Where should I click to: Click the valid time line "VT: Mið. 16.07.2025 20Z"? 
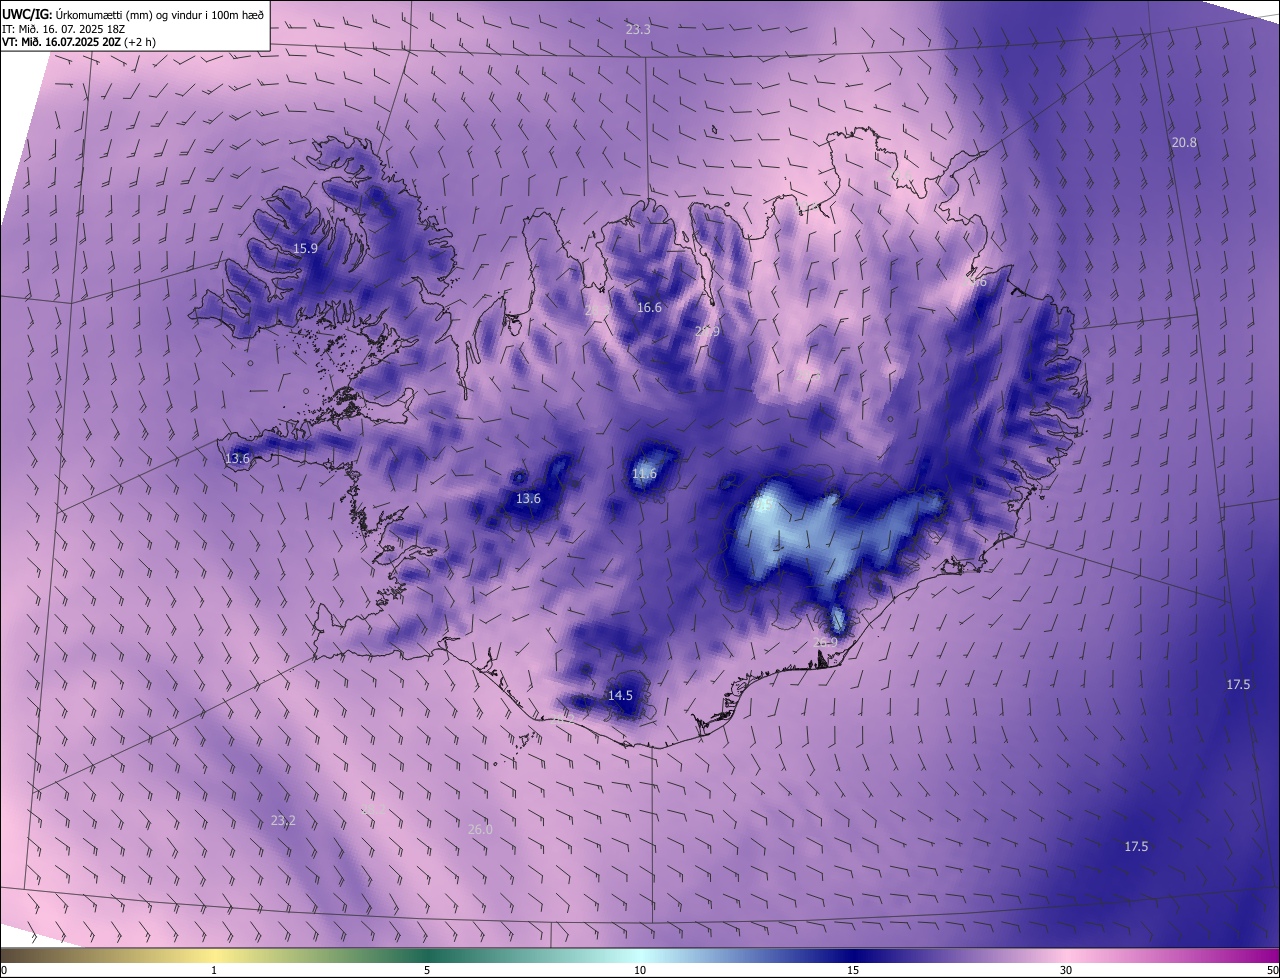pyautogui.click(x=62, y=42)
